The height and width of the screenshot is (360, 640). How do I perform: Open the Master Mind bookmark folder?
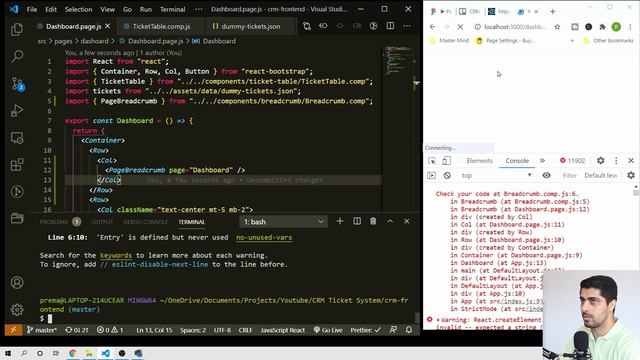(x=449, y=40)
